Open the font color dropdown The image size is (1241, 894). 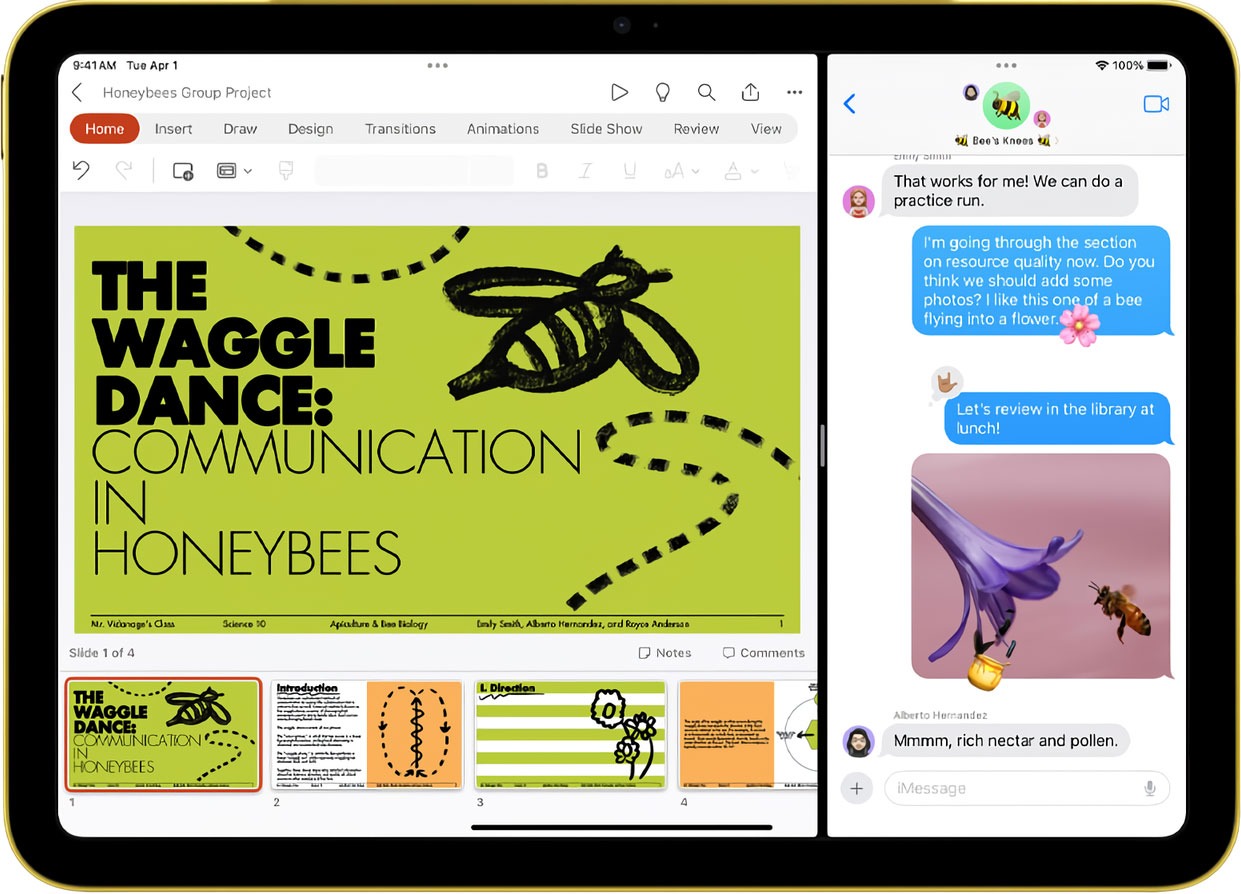(x=740, y=171)
